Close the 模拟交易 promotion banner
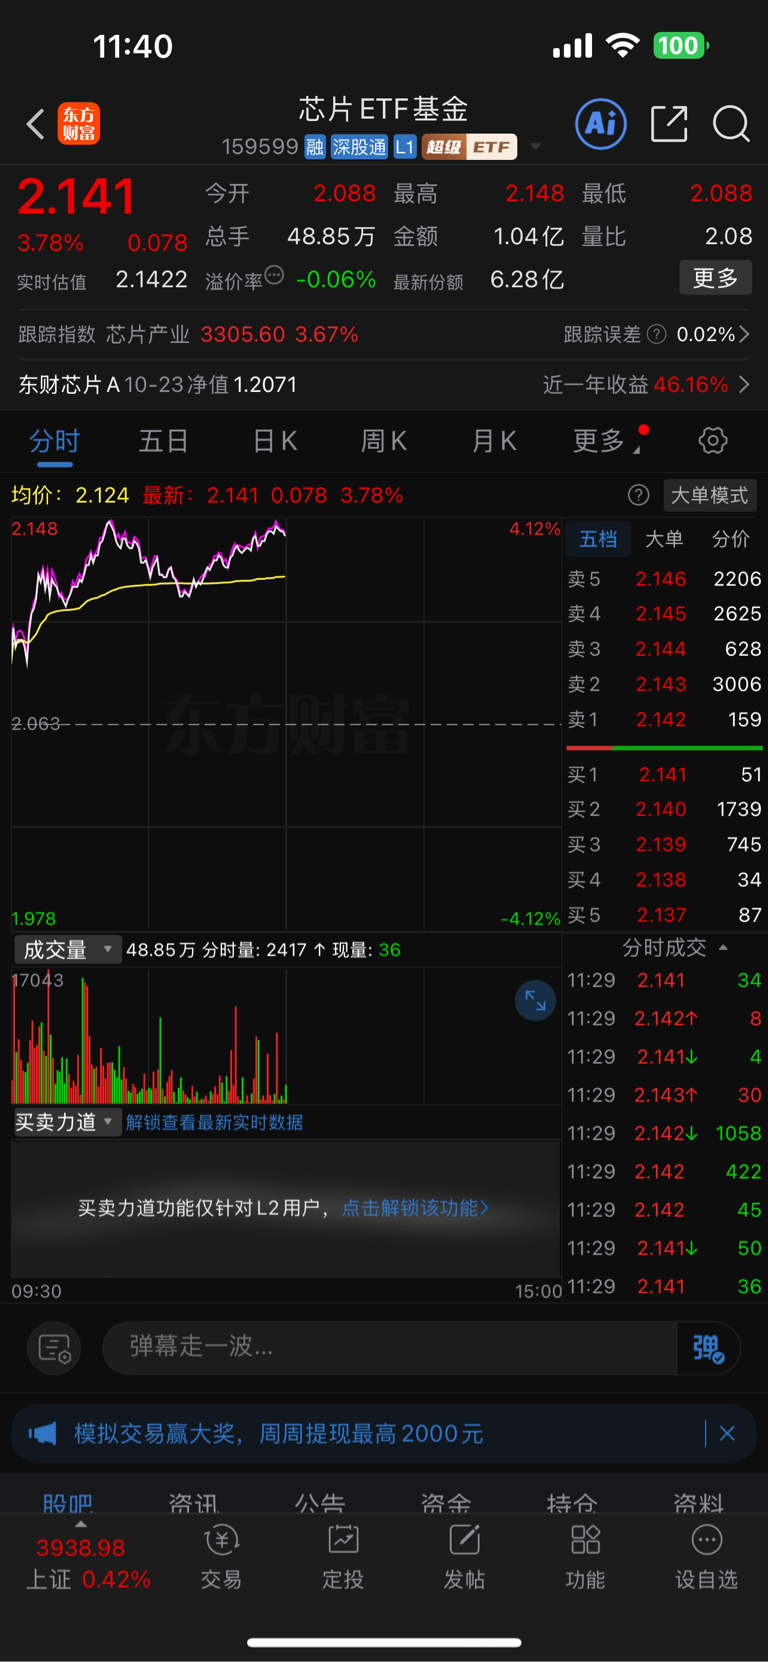The width and height of the screenshot is (768, 1662). click(x=727, y=1433)
